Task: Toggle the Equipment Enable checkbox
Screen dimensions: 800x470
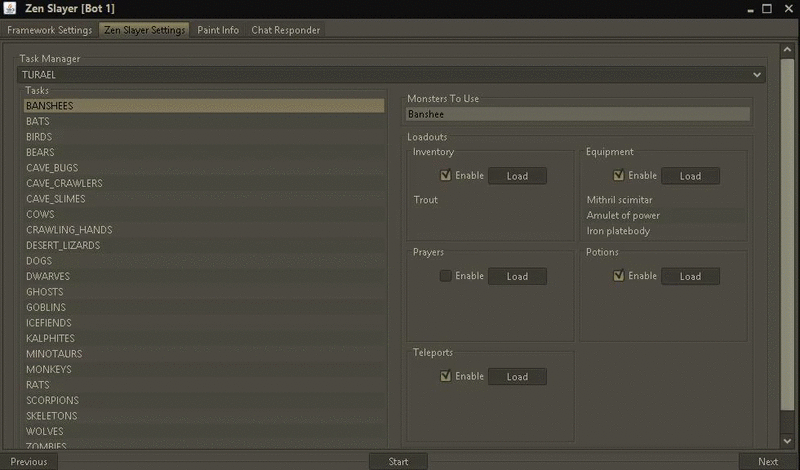Action: [618, 175]
